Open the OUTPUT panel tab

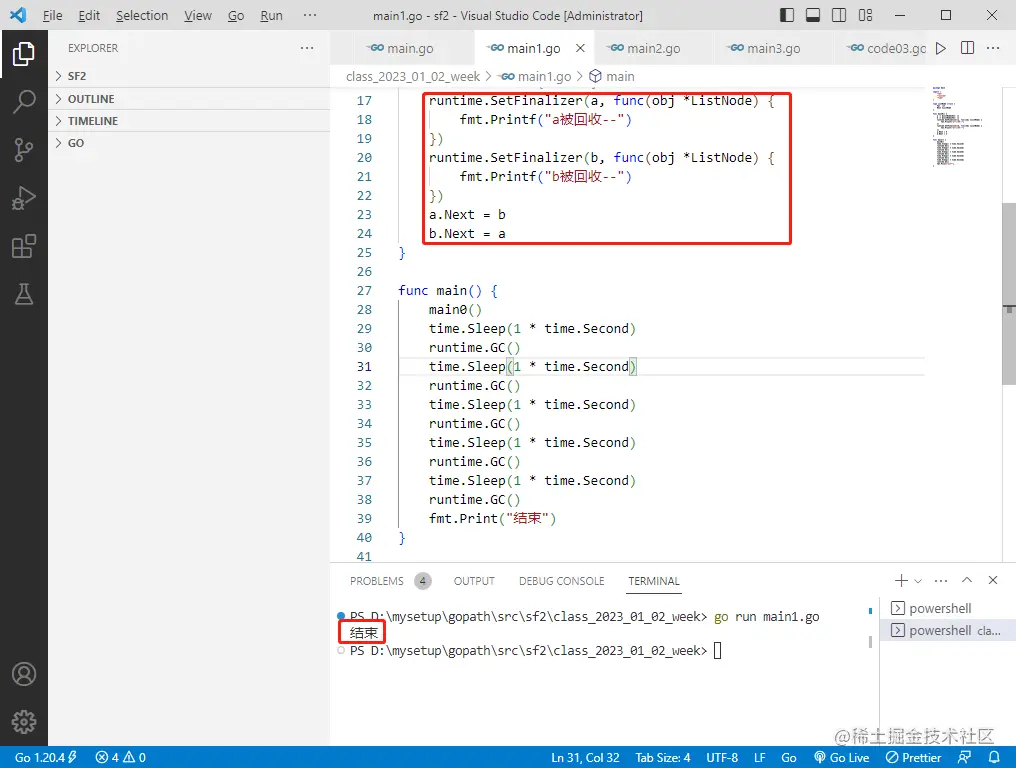click(474, 581)
